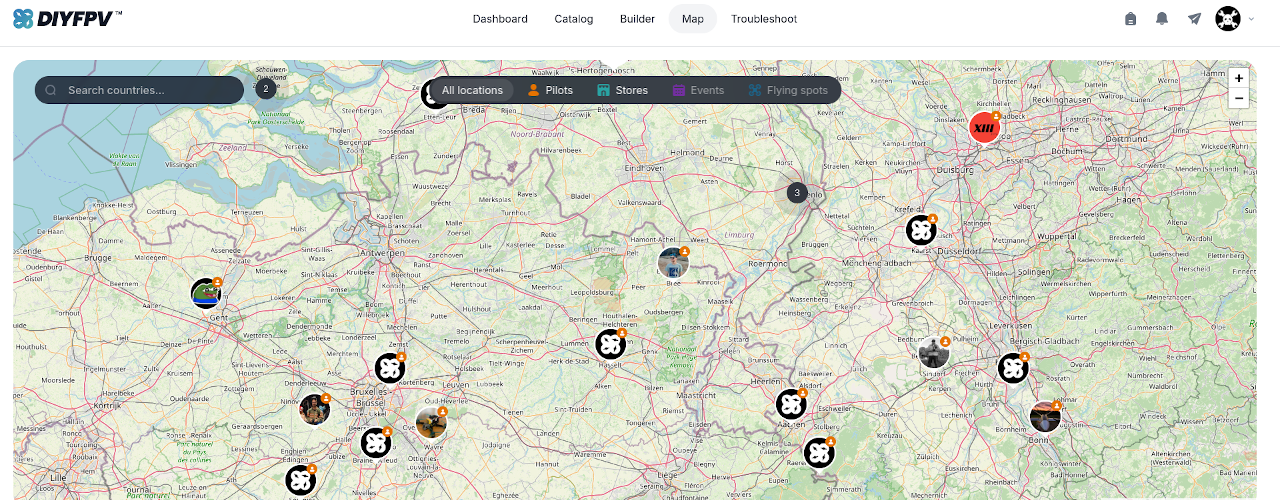This screenshot has height=500, width=1280.
Task: Open the notifications bell
Action: [1162, 19]
